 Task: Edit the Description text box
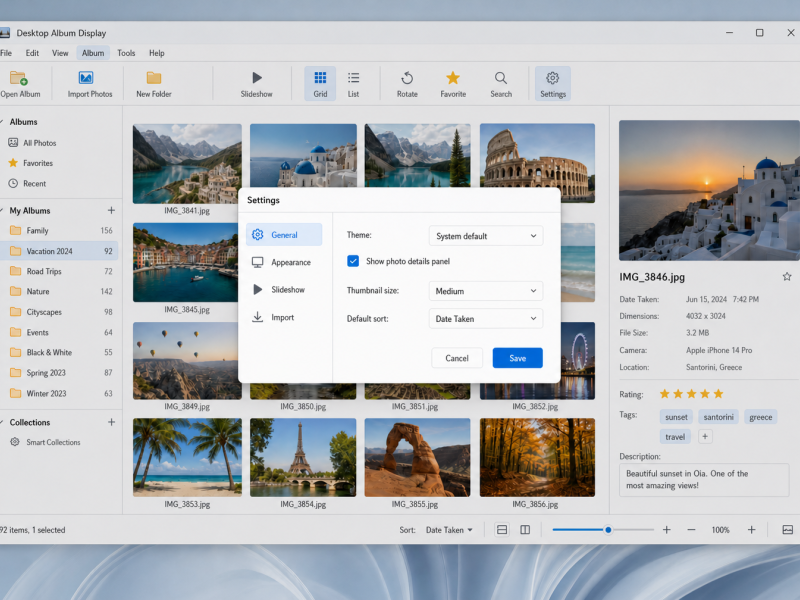pyautogui.click(x=704, y=480)
